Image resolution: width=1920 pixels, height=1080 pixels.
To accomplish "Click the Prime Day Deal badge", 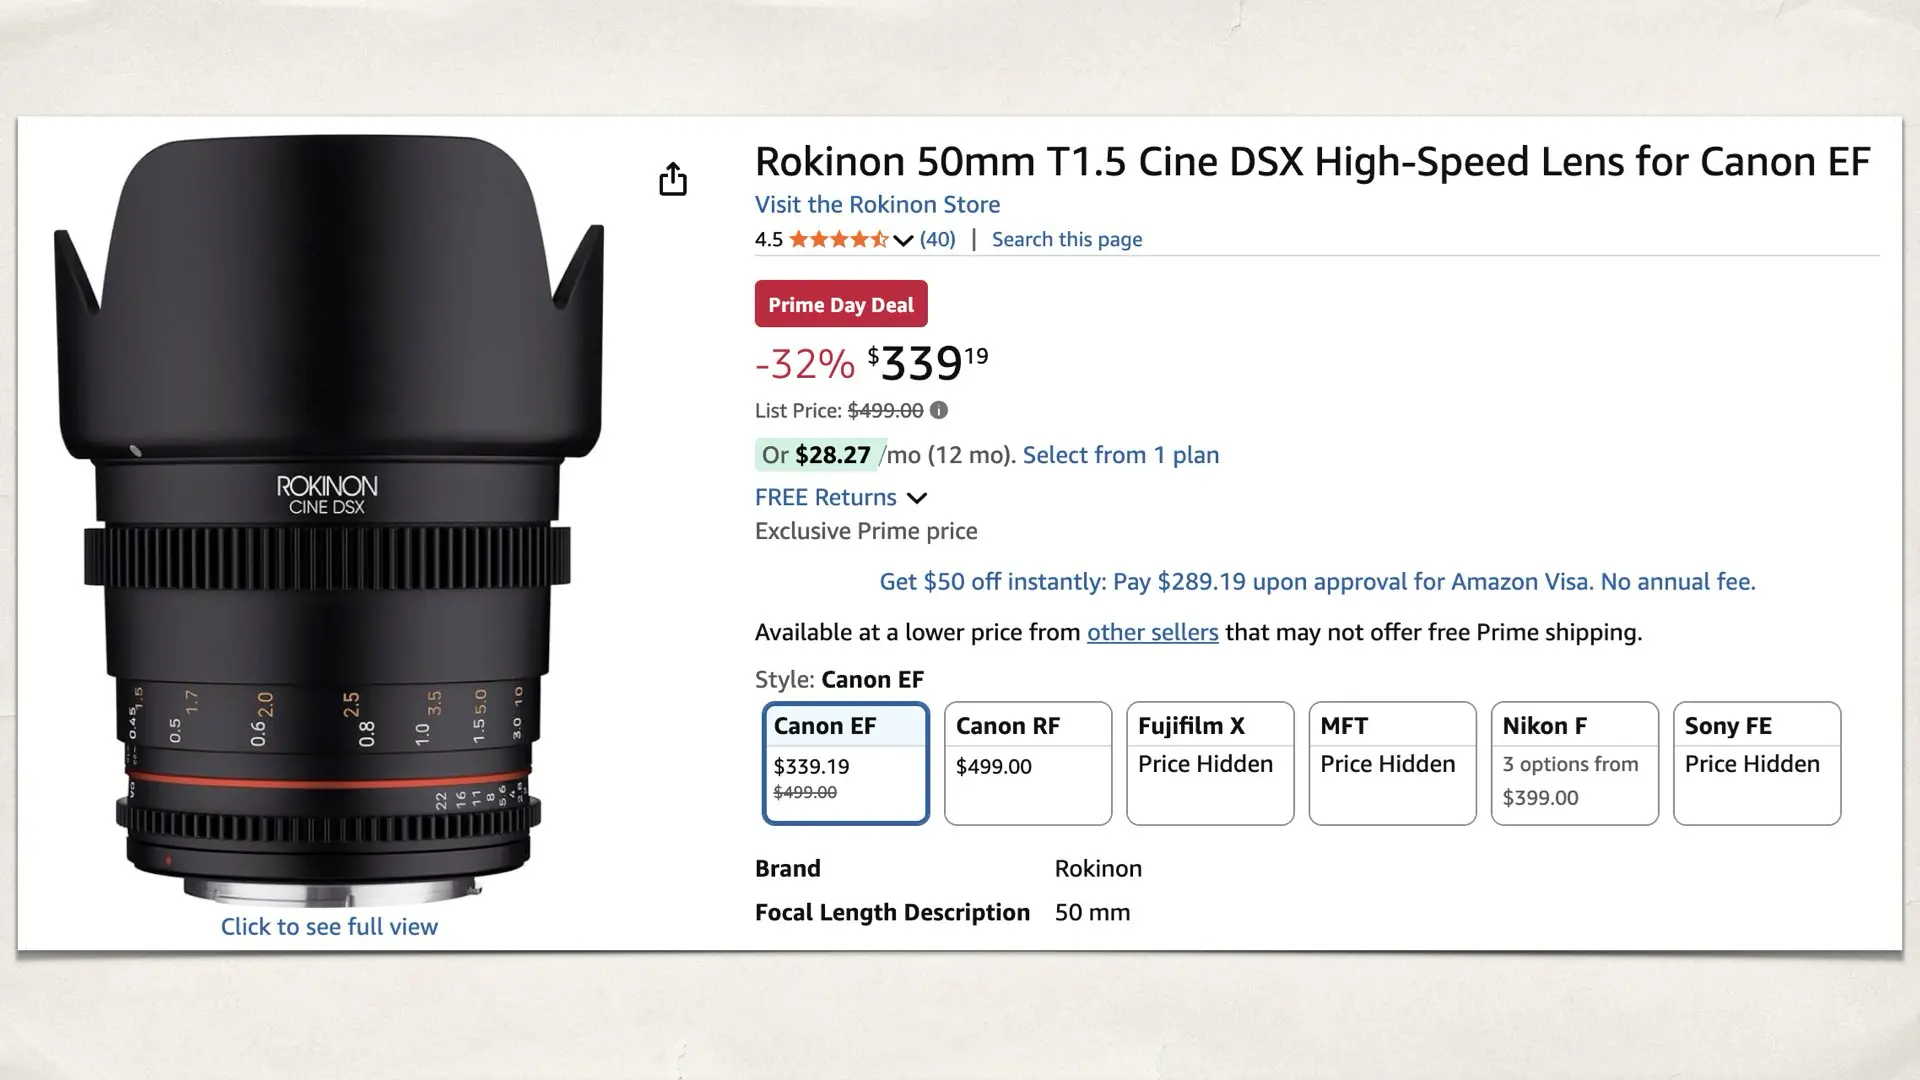I will point(840,304).
